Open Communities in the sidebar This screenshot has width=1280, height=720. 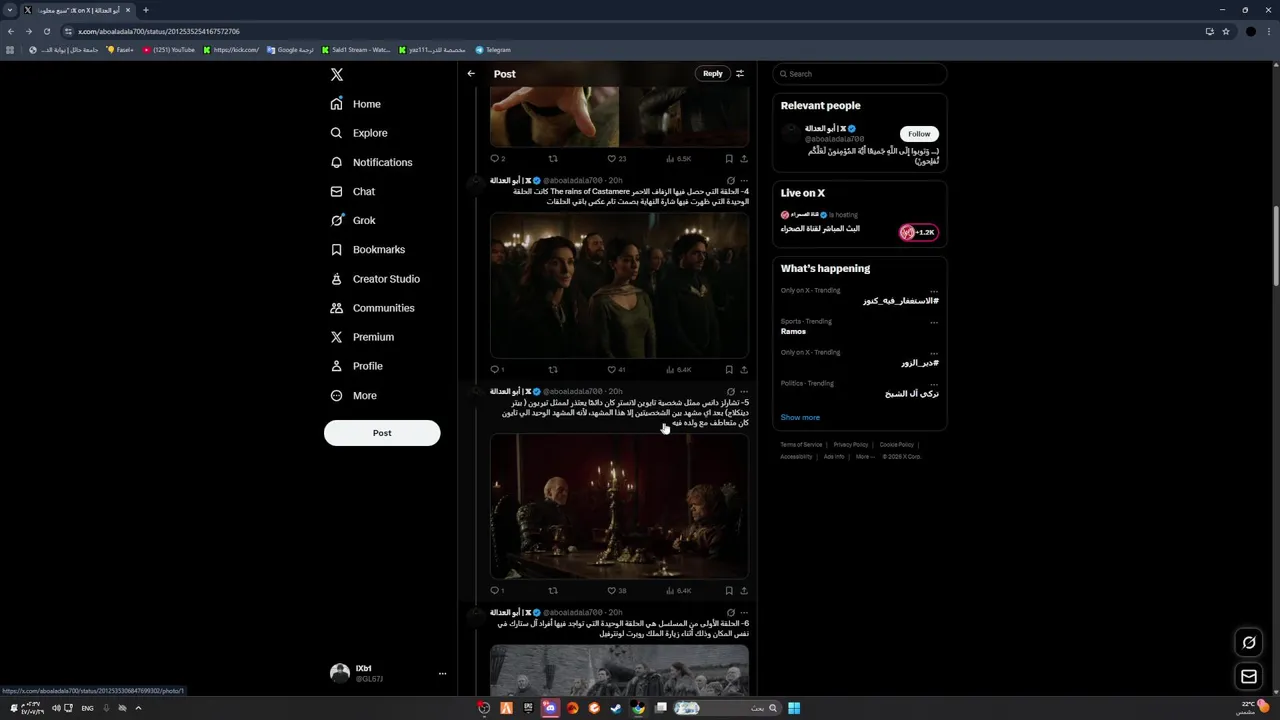(372, 308)
